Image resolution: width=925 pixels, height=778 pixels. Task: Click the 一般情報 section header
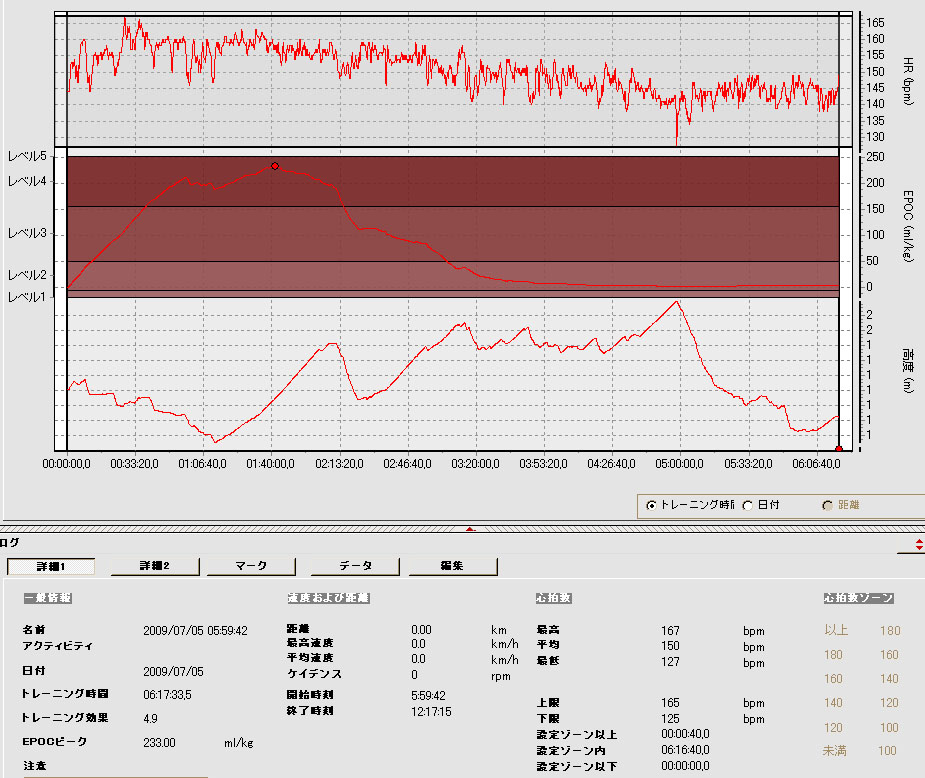click(x=48, y=598)
